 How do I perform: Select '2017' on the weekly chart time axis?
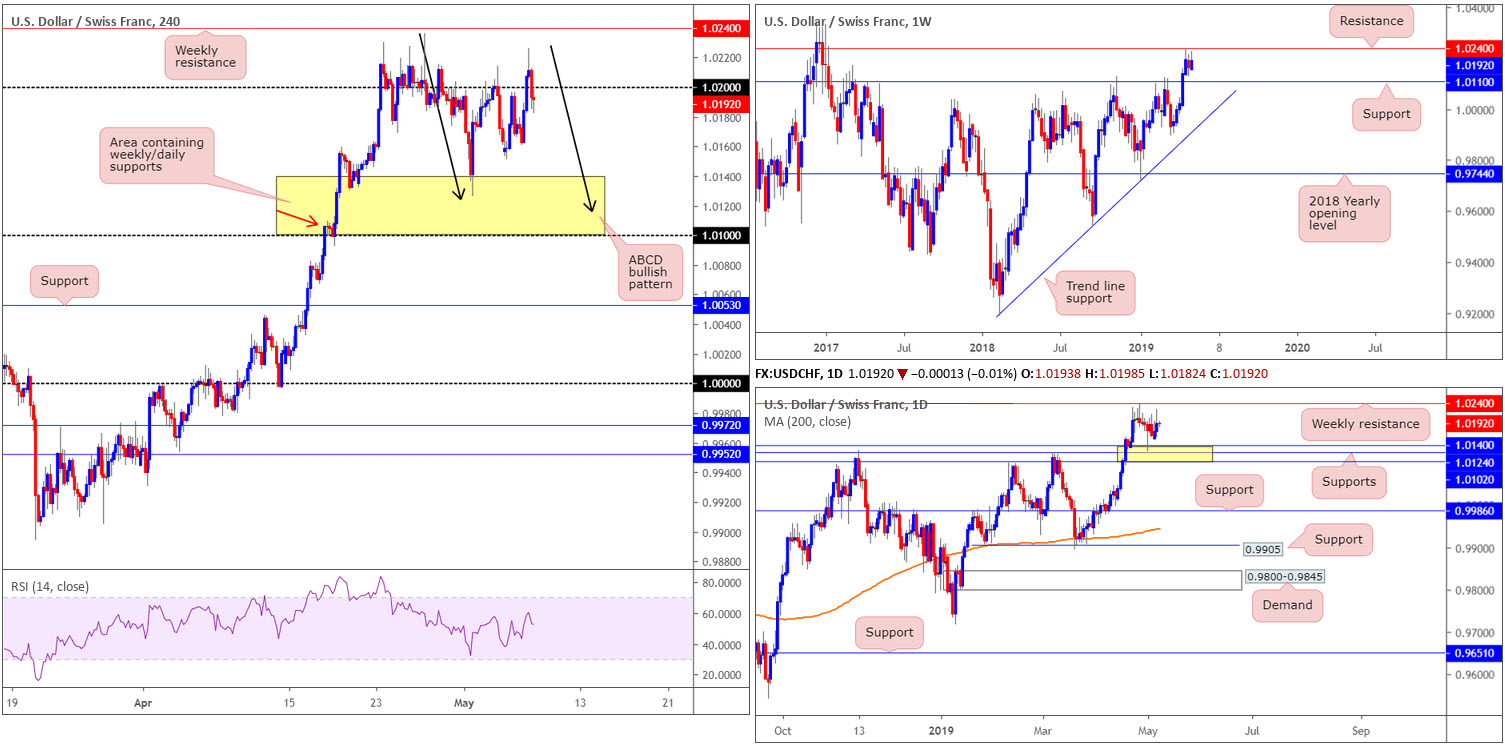click(x=825, y=348)
